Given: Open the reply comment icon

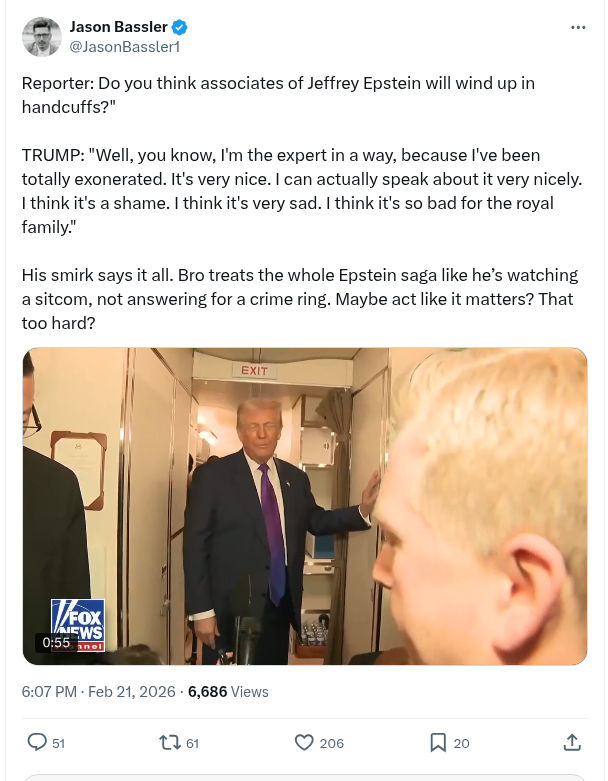Looking at the screenshot, I should pyautogui.click(x=37, y=742).
